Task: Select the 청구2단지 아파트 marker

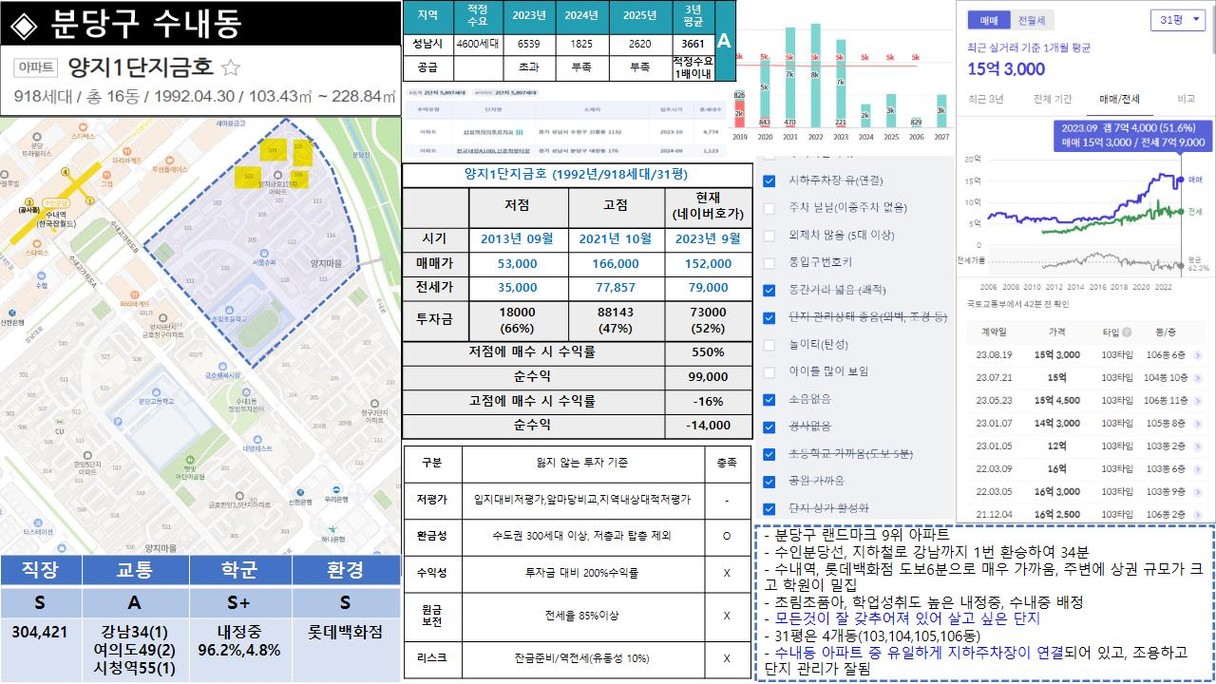Action: pyautogui.click(x=374, y=403)
